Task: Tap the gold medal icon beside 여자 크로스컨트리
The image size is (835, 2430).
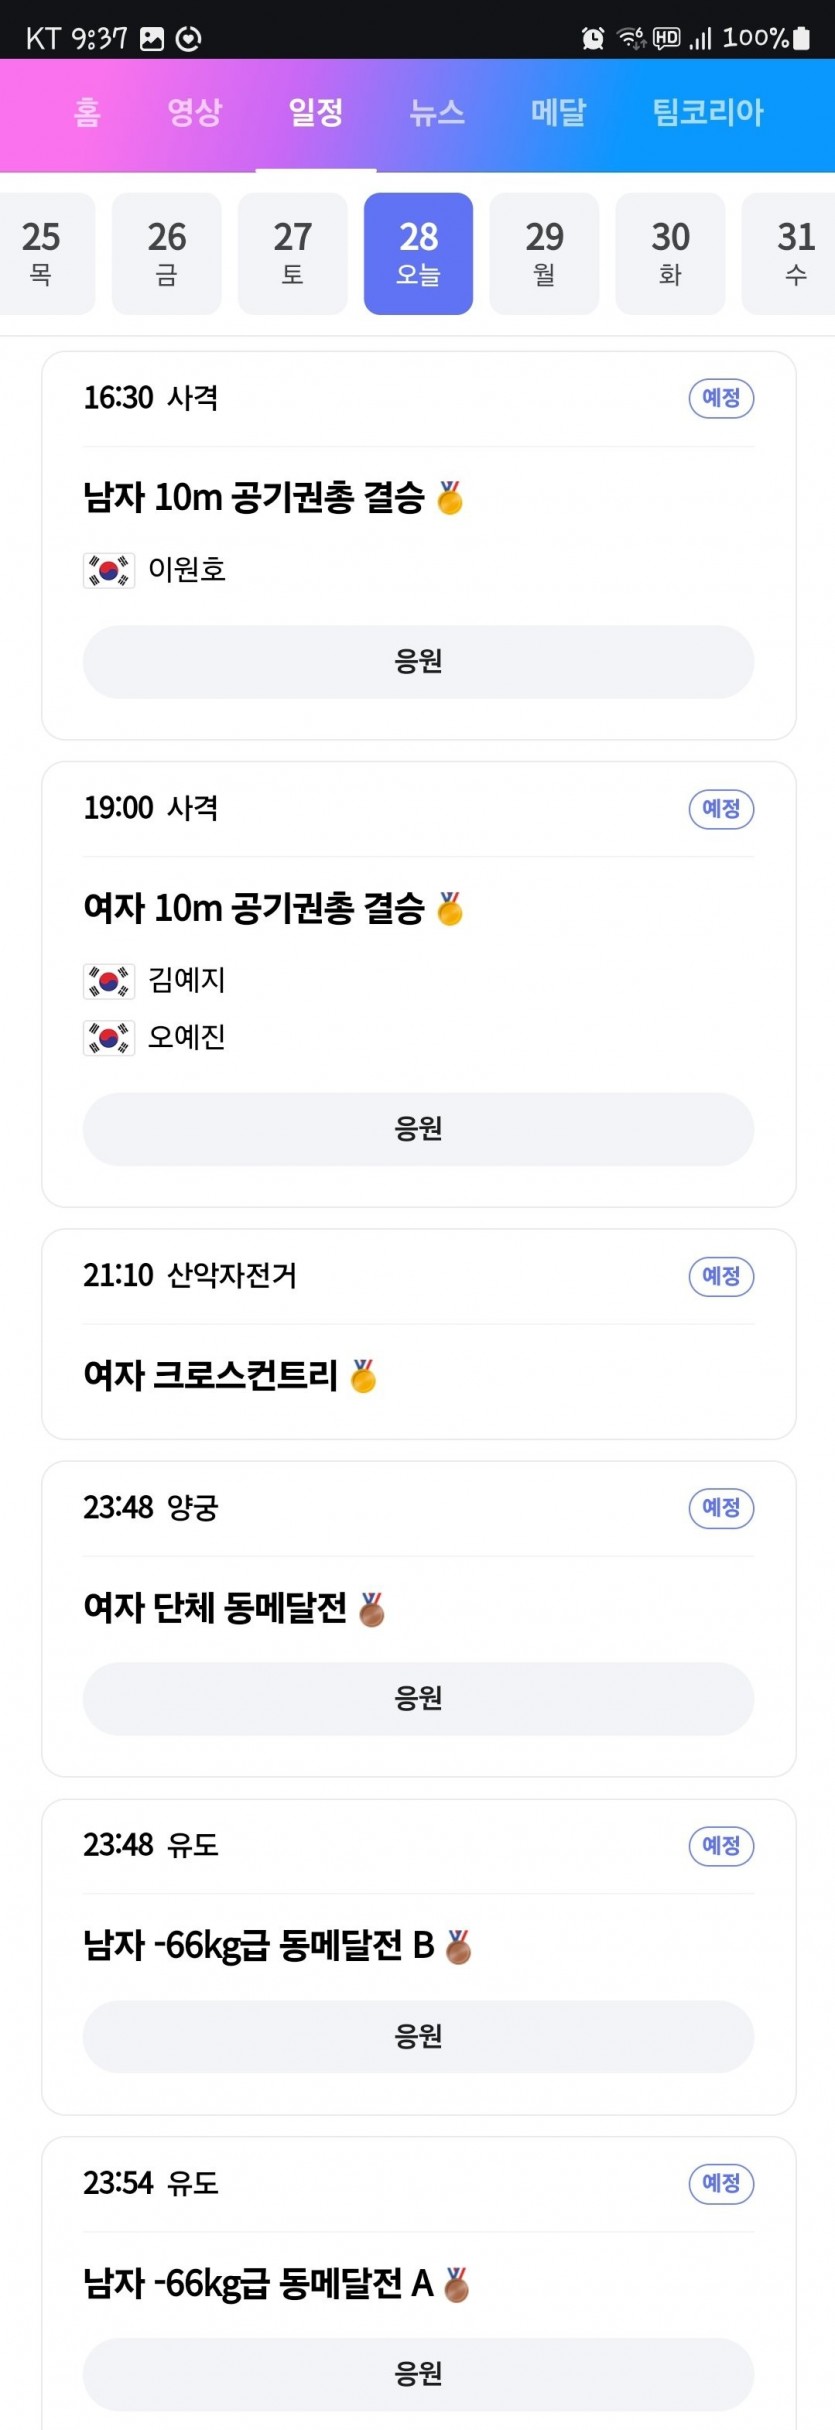Action: pyautogui.click(x=363, y=1376)
